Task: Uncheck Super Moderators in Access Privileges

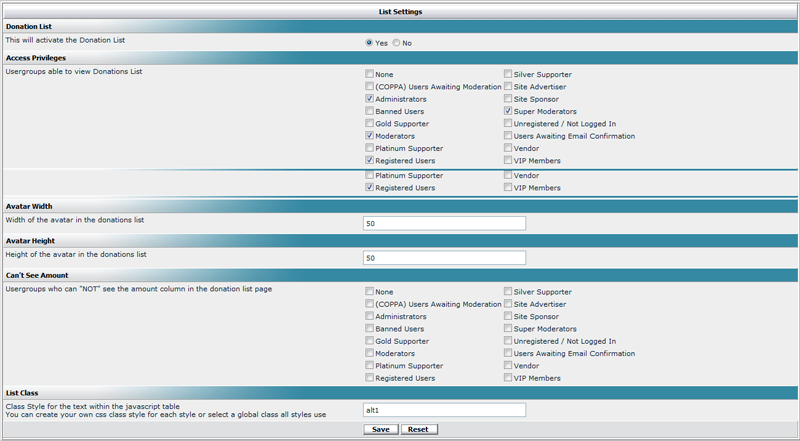Action: (x=508, y=111)
